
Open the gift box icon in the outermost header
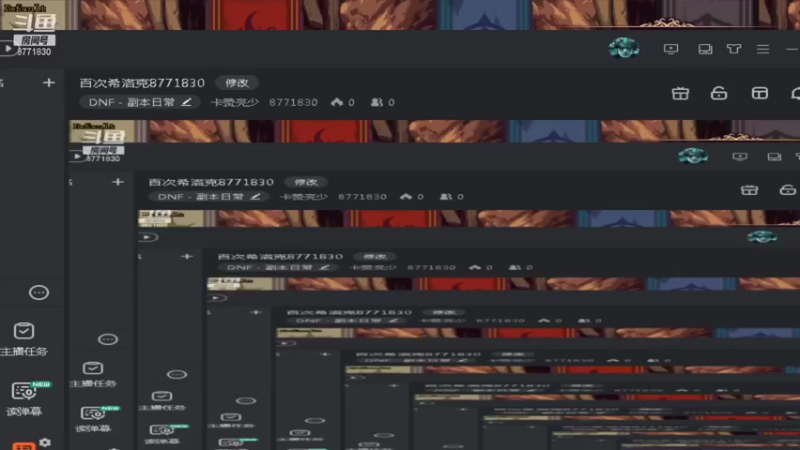click(680, 93)
